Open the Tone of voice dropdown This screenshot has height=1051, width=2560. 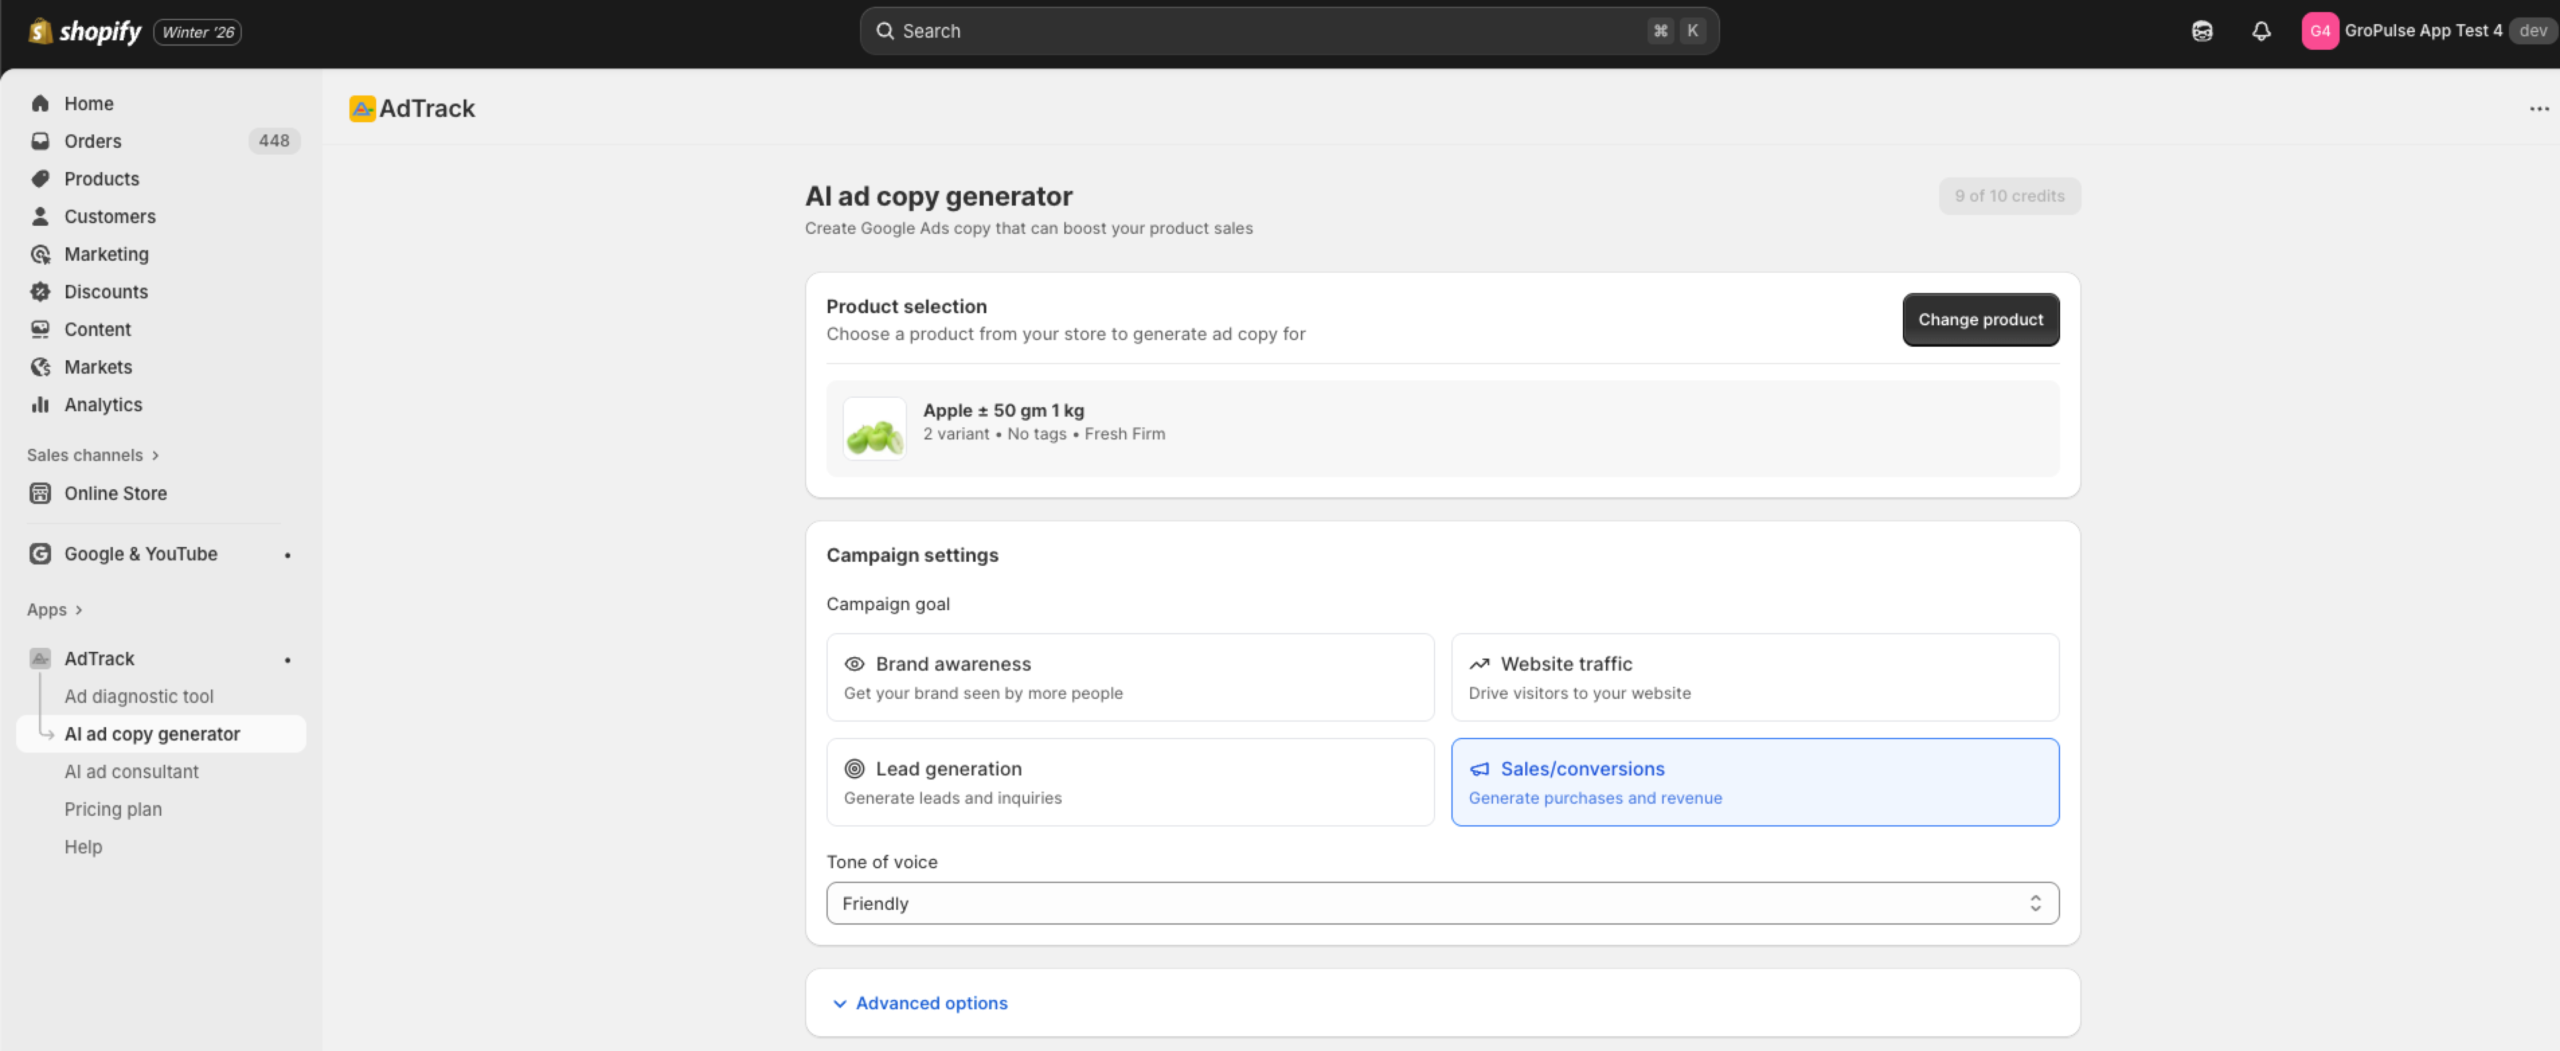coord(1442,903)
